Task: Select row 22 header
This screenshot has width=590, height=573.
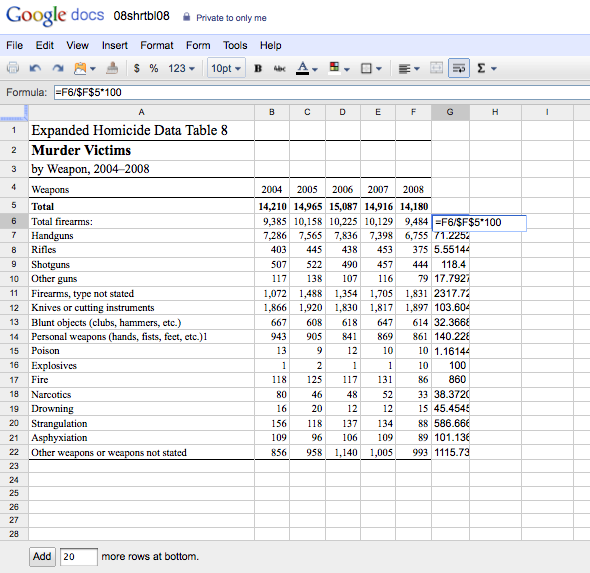Action: tap(14, 452)
